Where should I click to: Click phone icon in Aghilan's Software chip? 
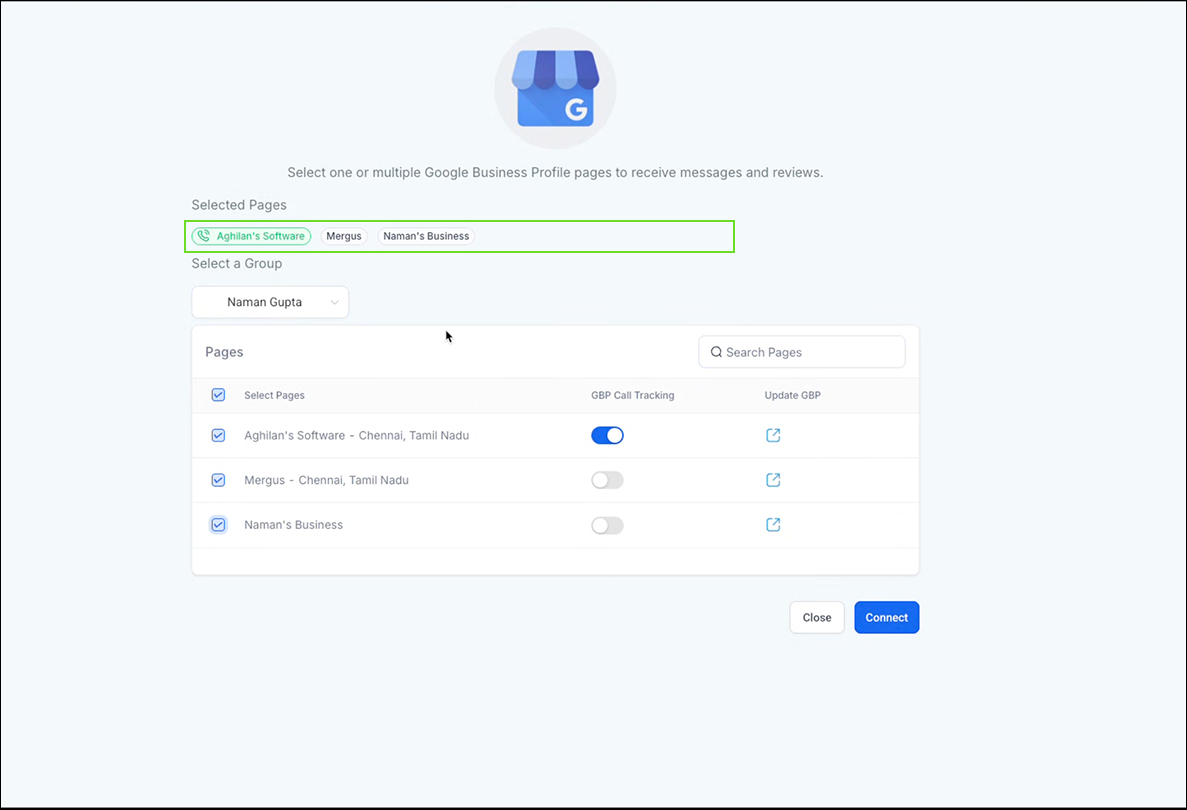pyautogui.click(x=204, y=236)
